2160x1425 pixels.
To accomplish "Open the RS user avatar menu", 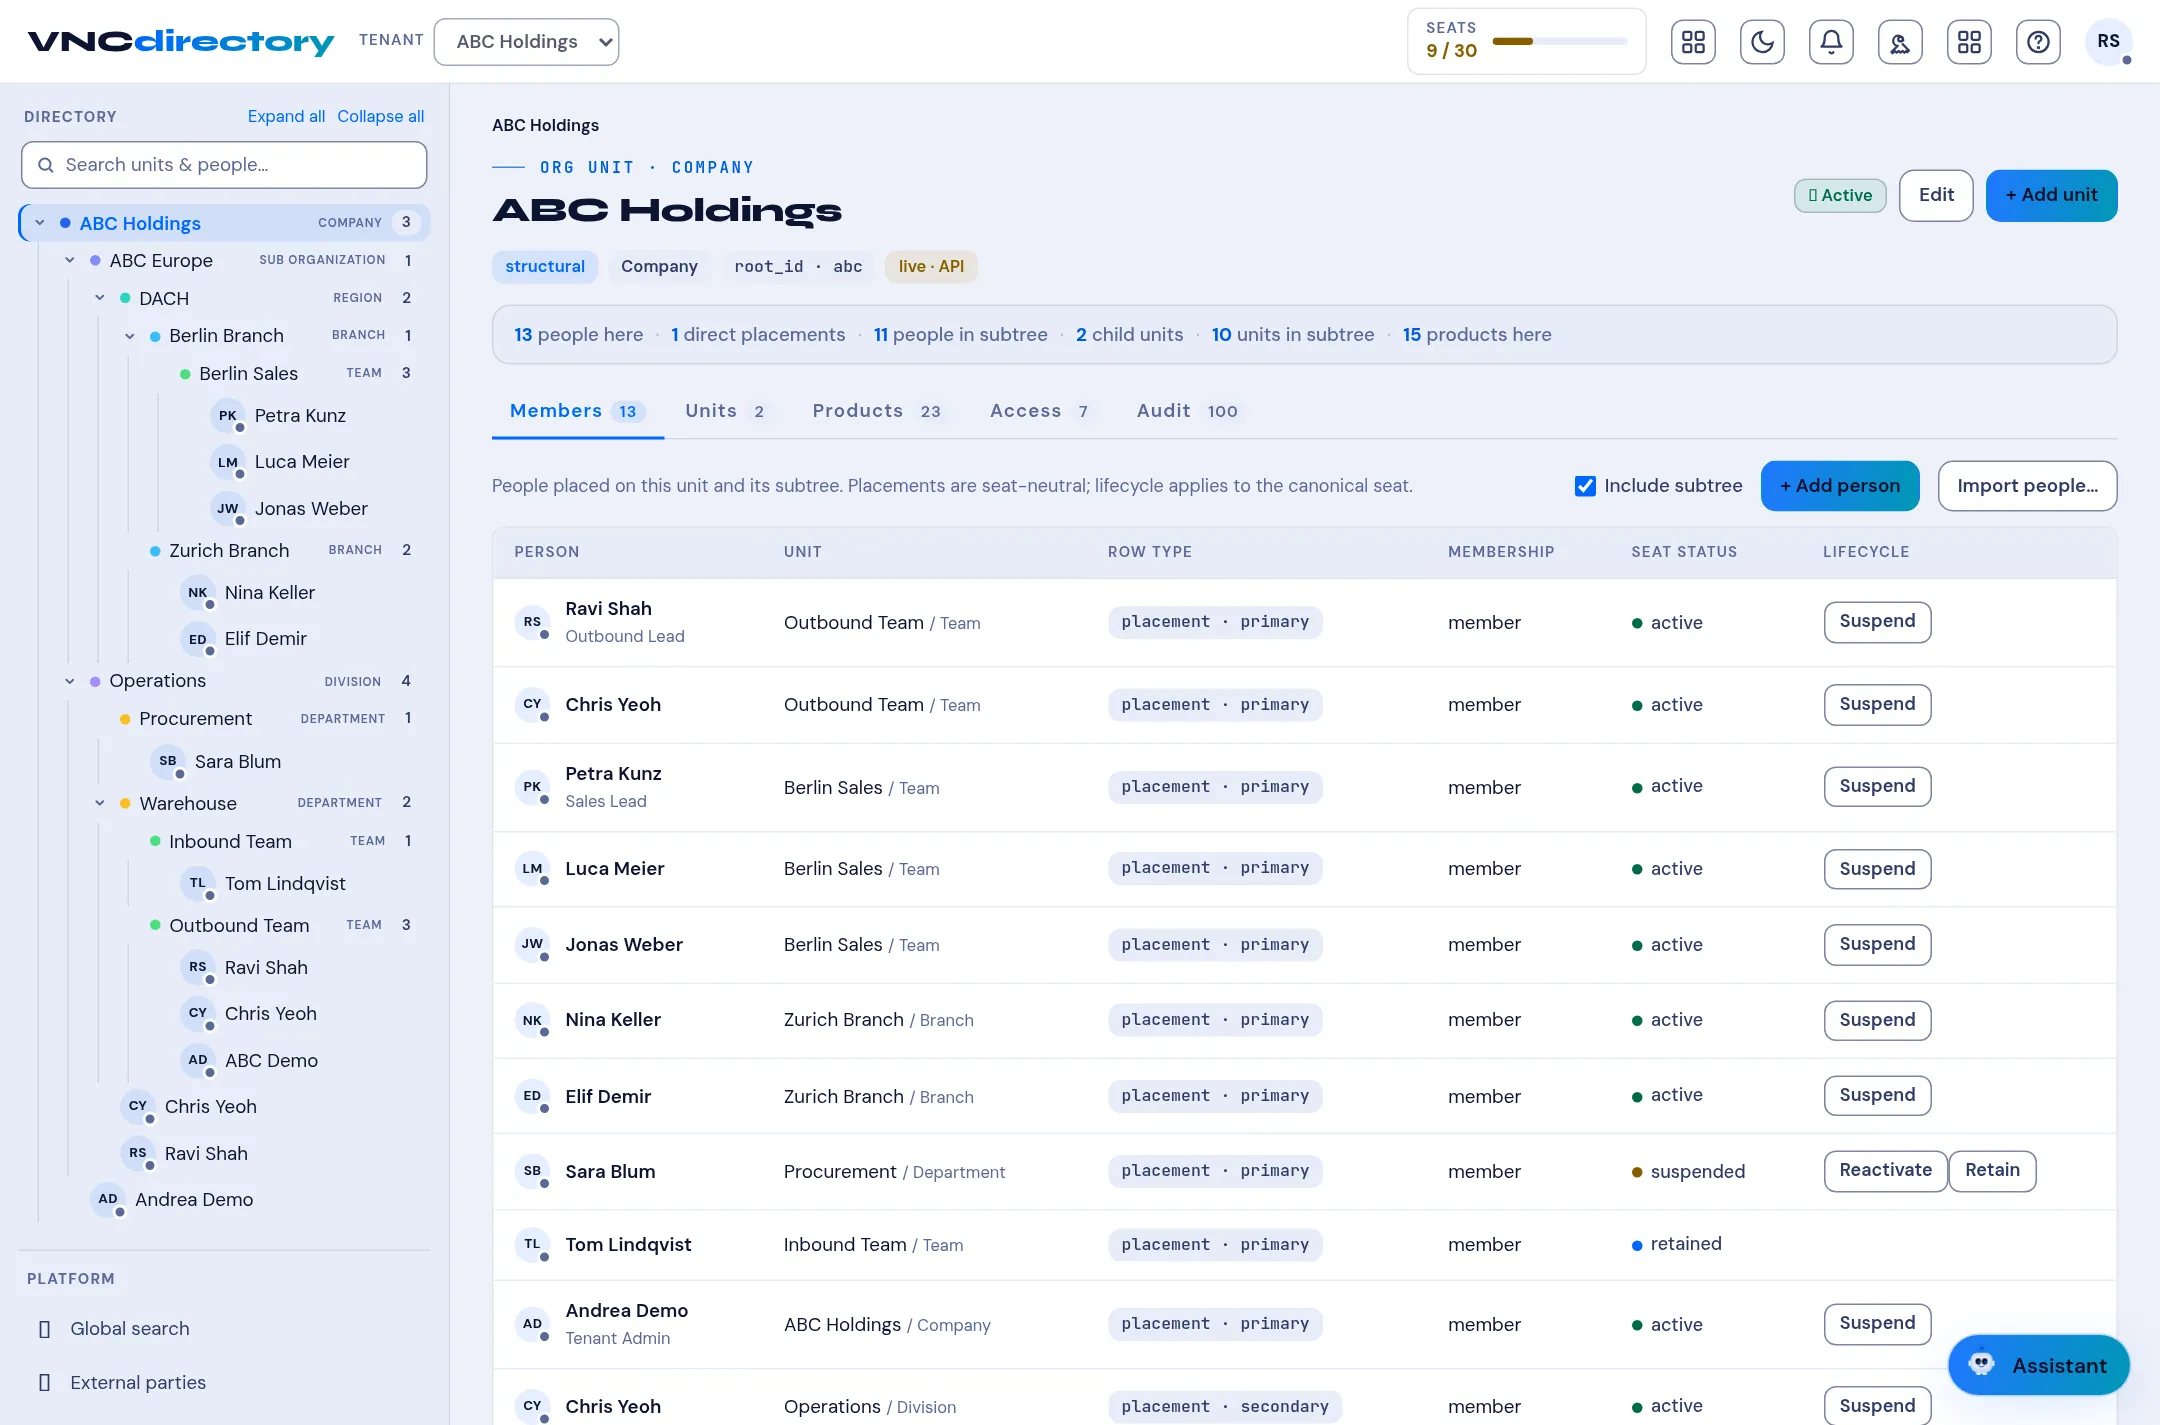I will 2108,42.
